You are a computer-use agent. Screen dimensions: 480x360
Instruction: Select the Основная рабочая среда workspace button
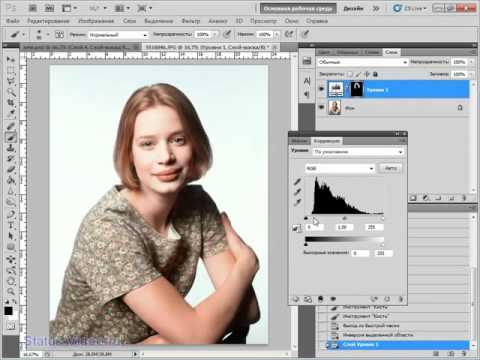298,8
